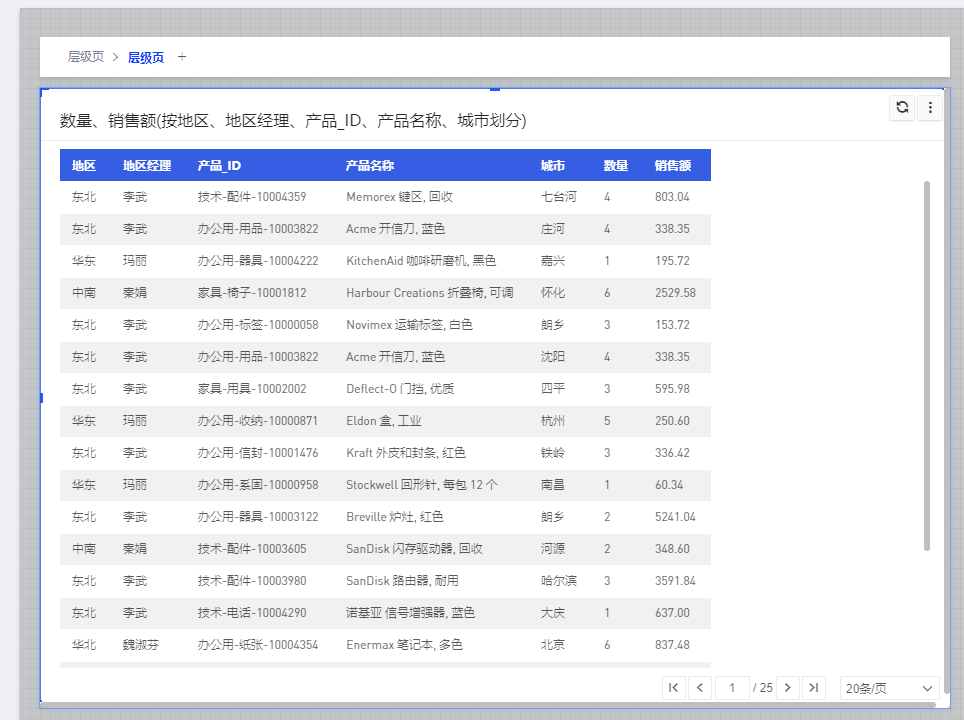
Task: Select Harbour Creations 折叠椅, 可调 cell
Action: tap(430, 293)
